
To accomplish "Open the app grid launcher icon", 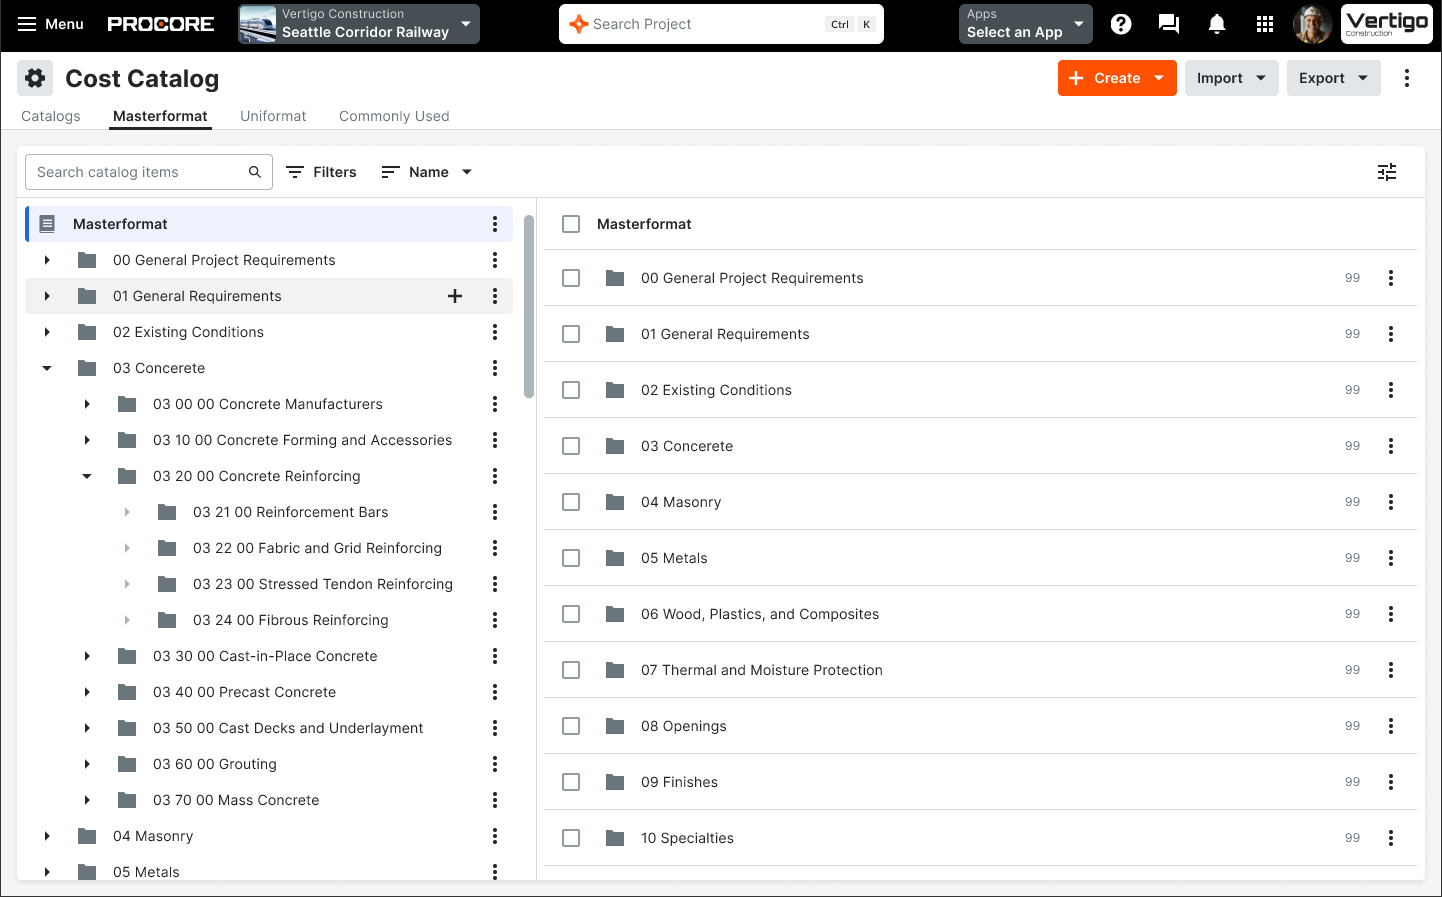I will coord(1265,24).
